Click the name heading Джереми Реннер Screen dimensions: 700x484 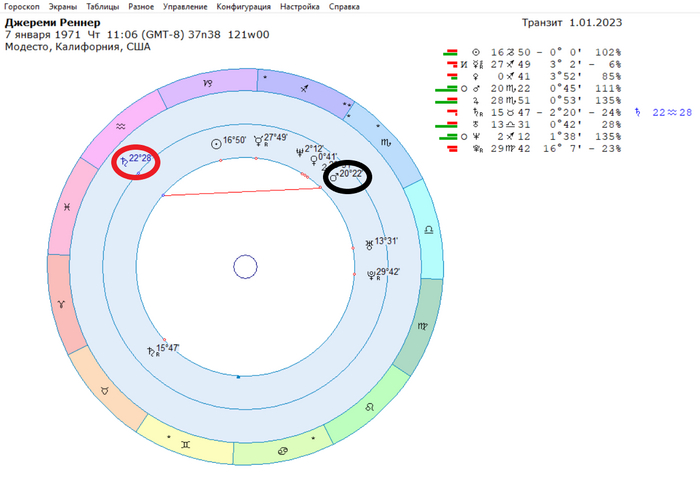(x=53, y=23)
